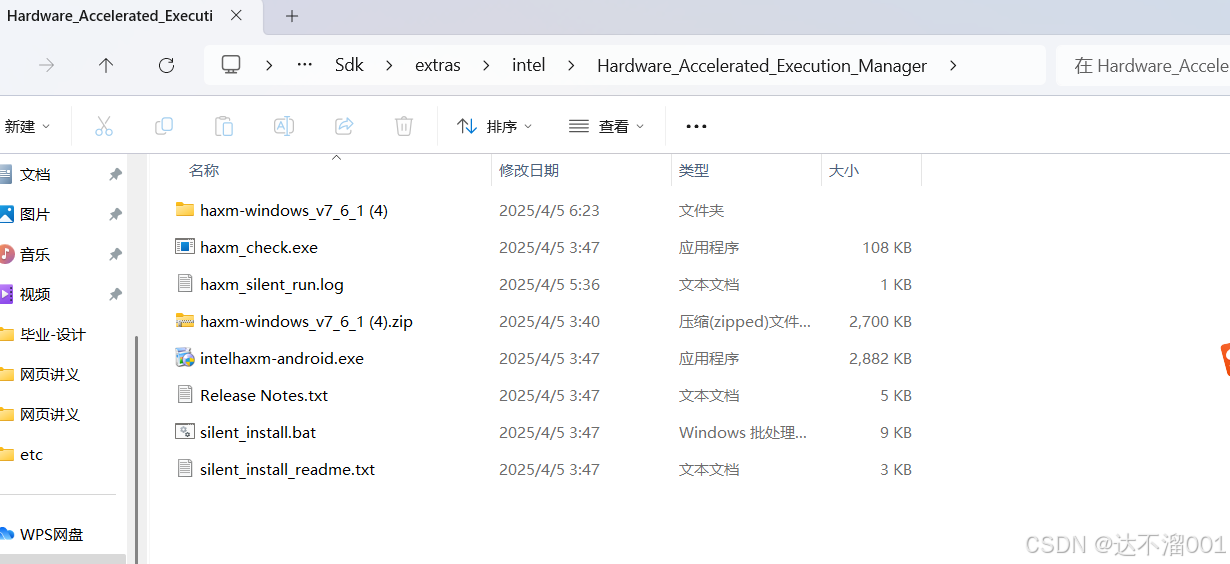1230x564 pixels.
Task: Click the pin icon next to 音乐
Action: [115, 254]
